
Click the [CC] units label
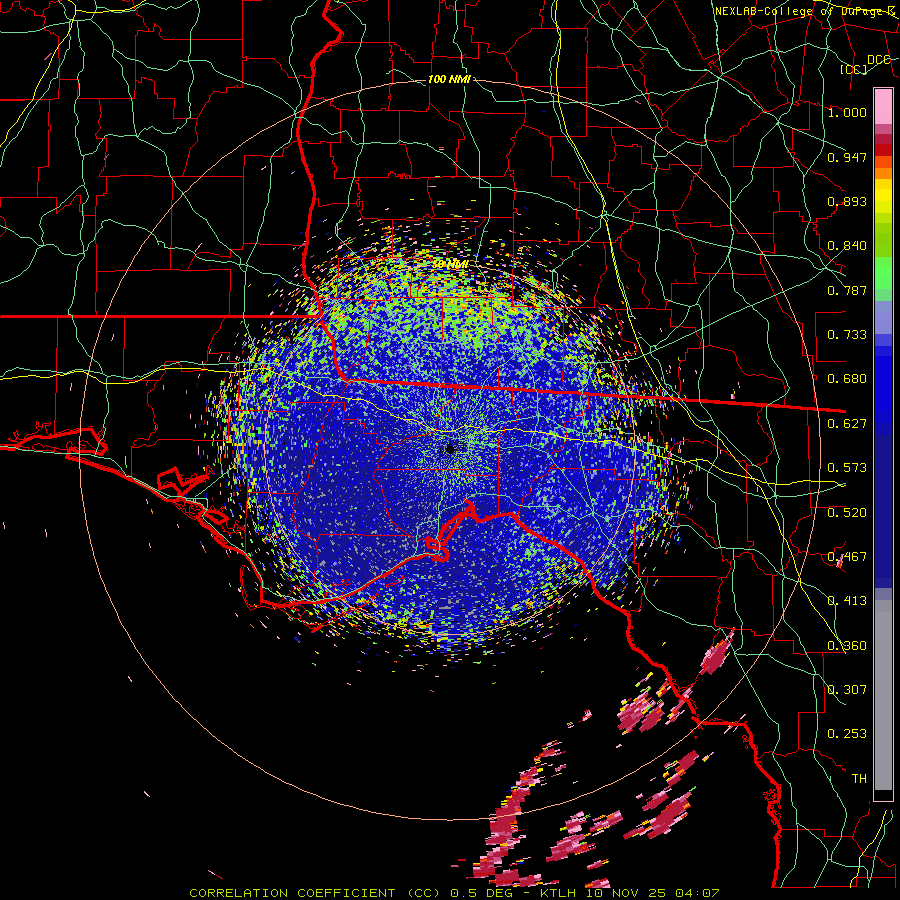854,69
